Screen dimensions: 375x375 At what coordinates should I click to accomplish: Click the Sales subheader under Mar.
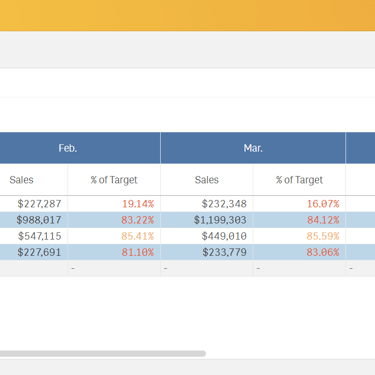(207, 180)
